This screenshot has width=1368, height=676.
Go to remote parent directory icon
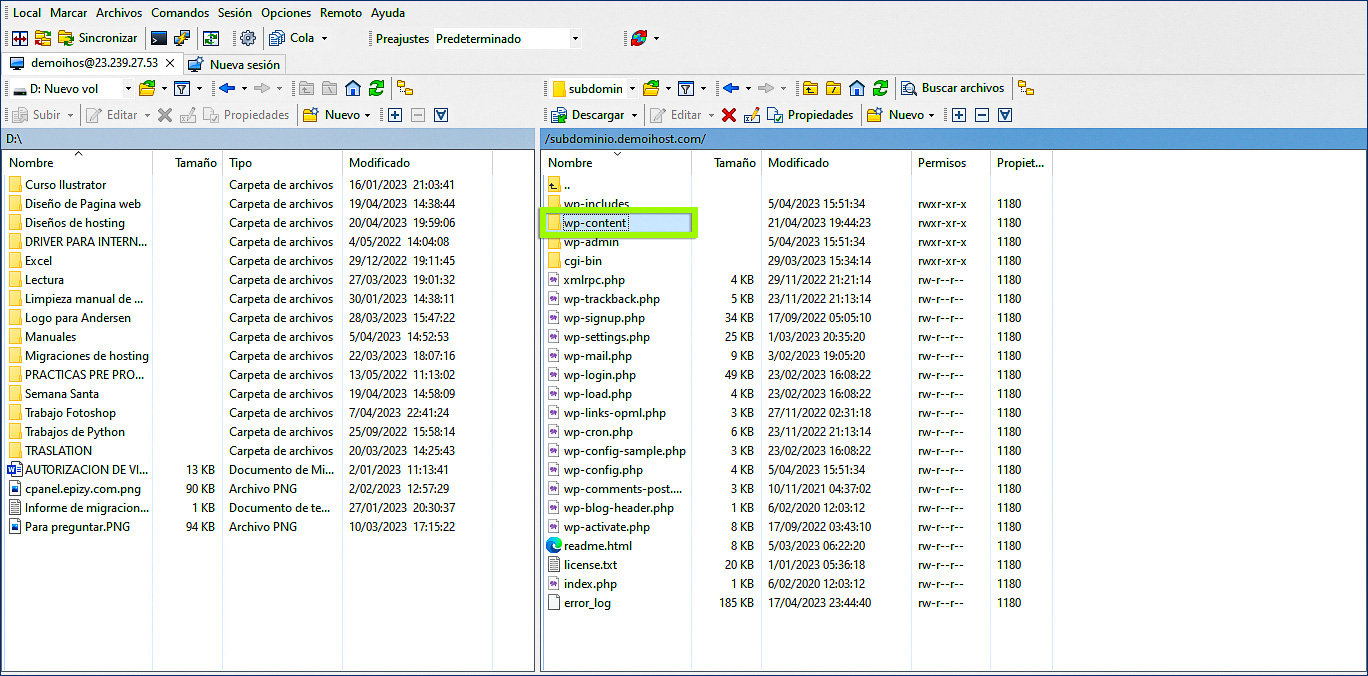pyautogui.click(x=810, y=88)
